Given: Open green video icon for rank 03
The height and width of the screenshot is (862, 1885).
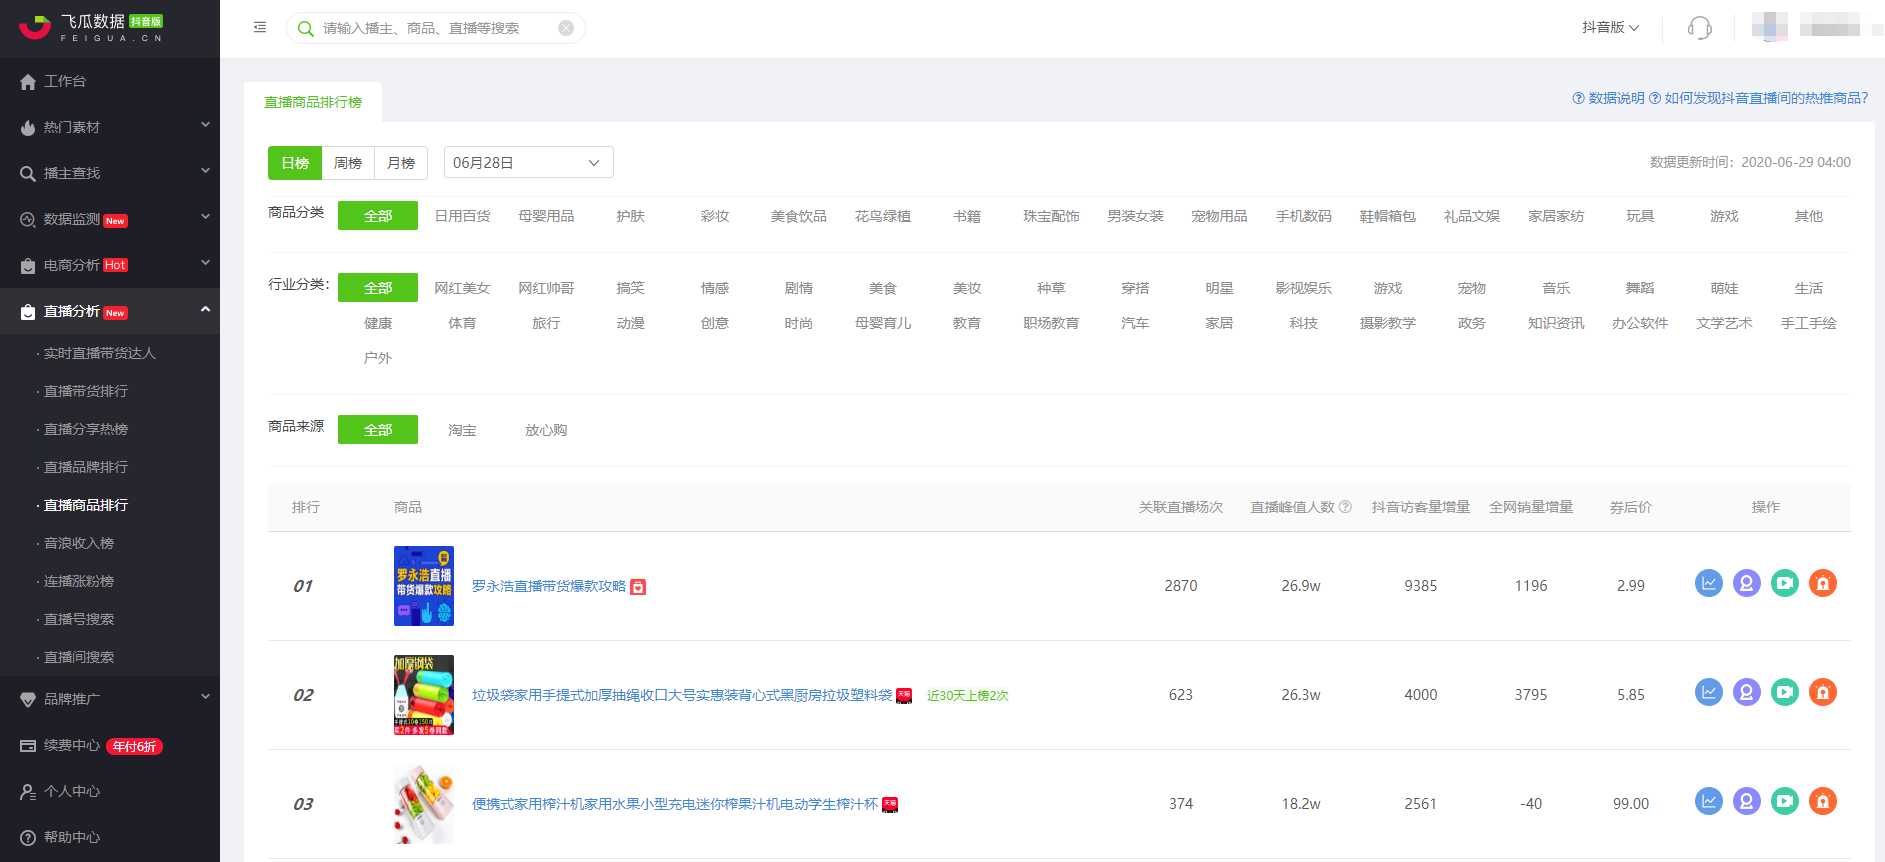Looking at the screenshot, I should pos(1785,801).
